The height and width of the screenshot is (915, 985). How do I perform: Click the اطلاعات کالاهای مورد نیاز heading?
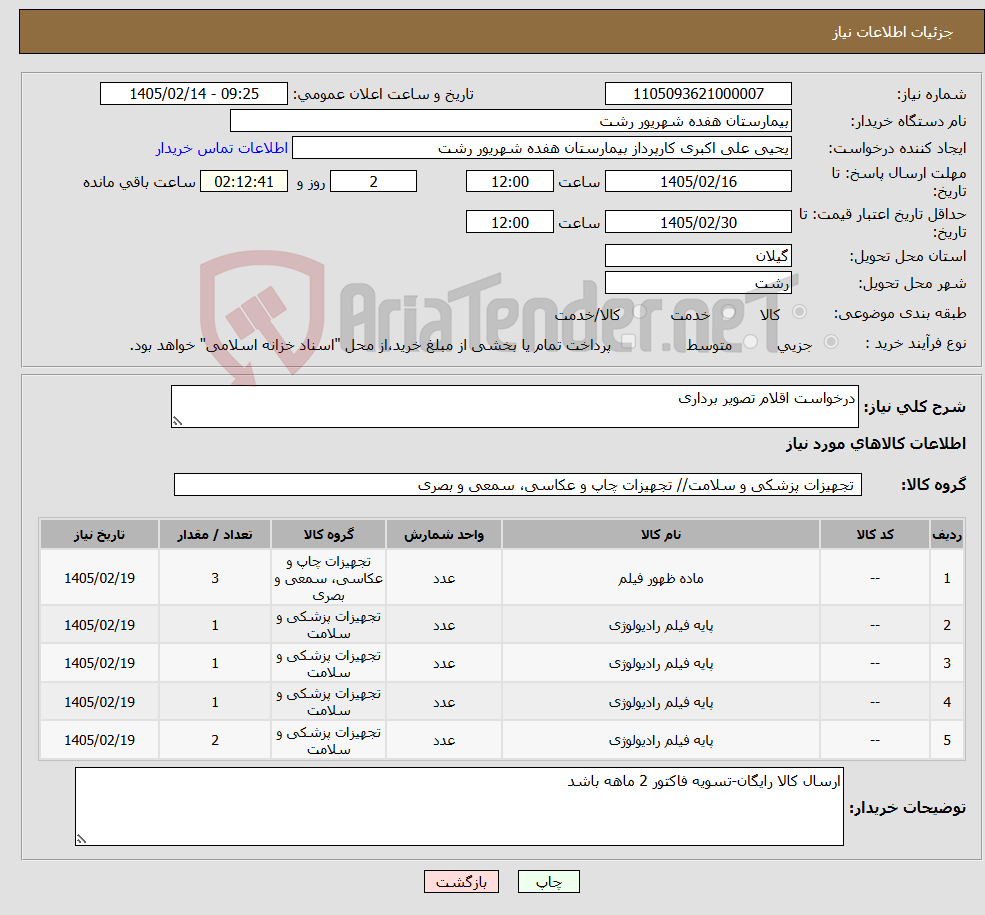(876, 444)
